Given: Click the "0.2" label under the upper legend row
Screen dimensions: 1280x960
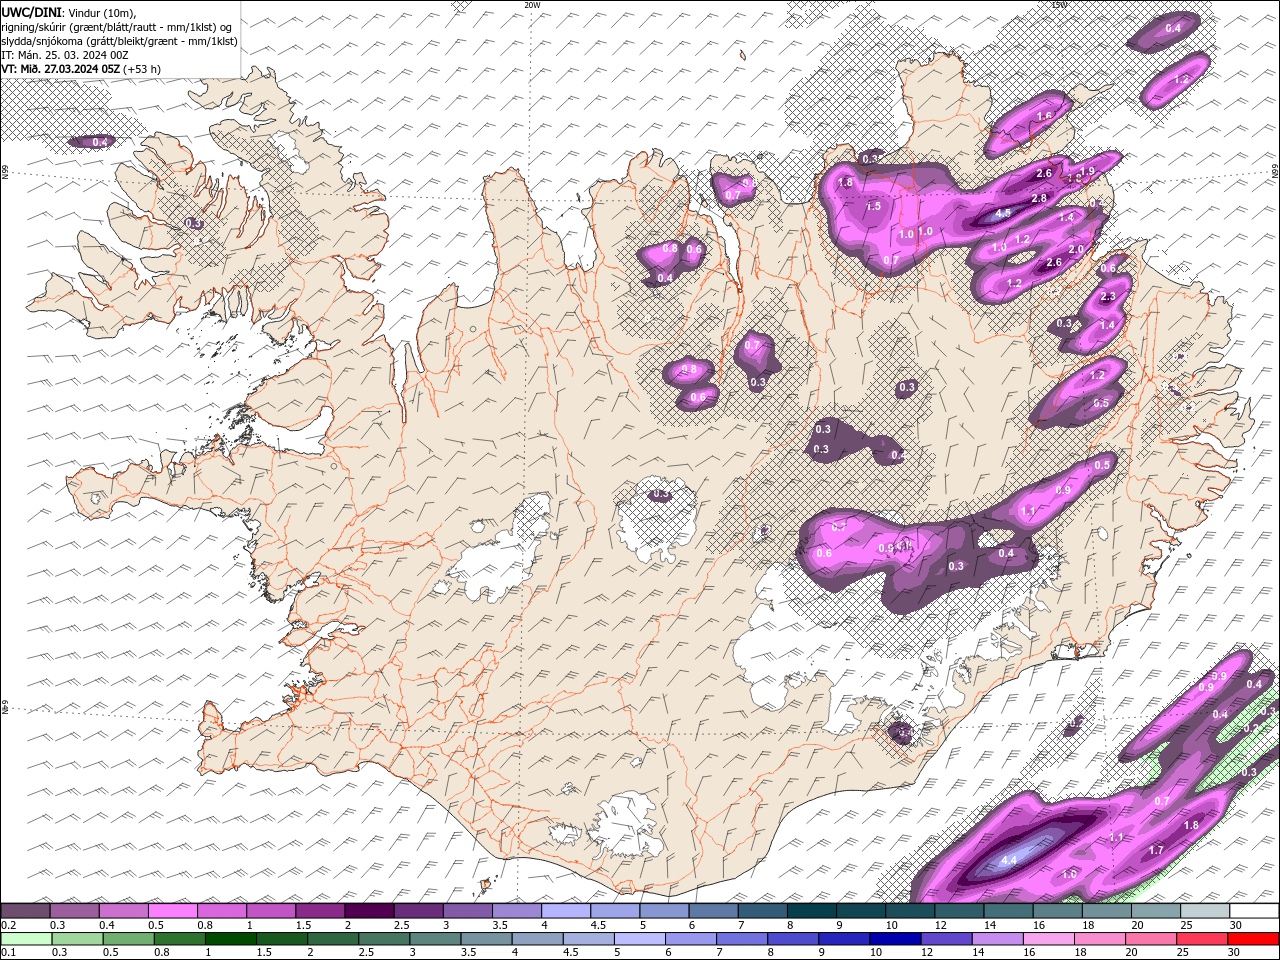Looking at the screenshot, I should click(8, 925).
